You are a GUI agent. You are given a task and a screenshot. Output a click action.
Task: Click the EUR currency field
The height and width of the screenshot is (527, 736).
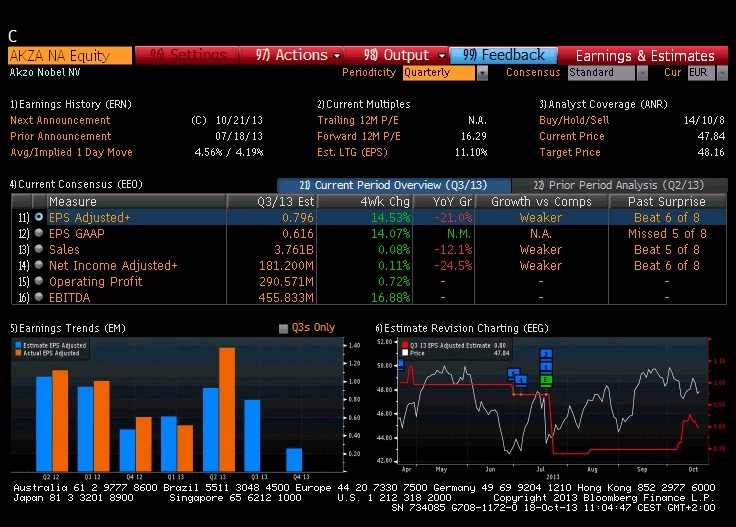click(x=701, y=73)
